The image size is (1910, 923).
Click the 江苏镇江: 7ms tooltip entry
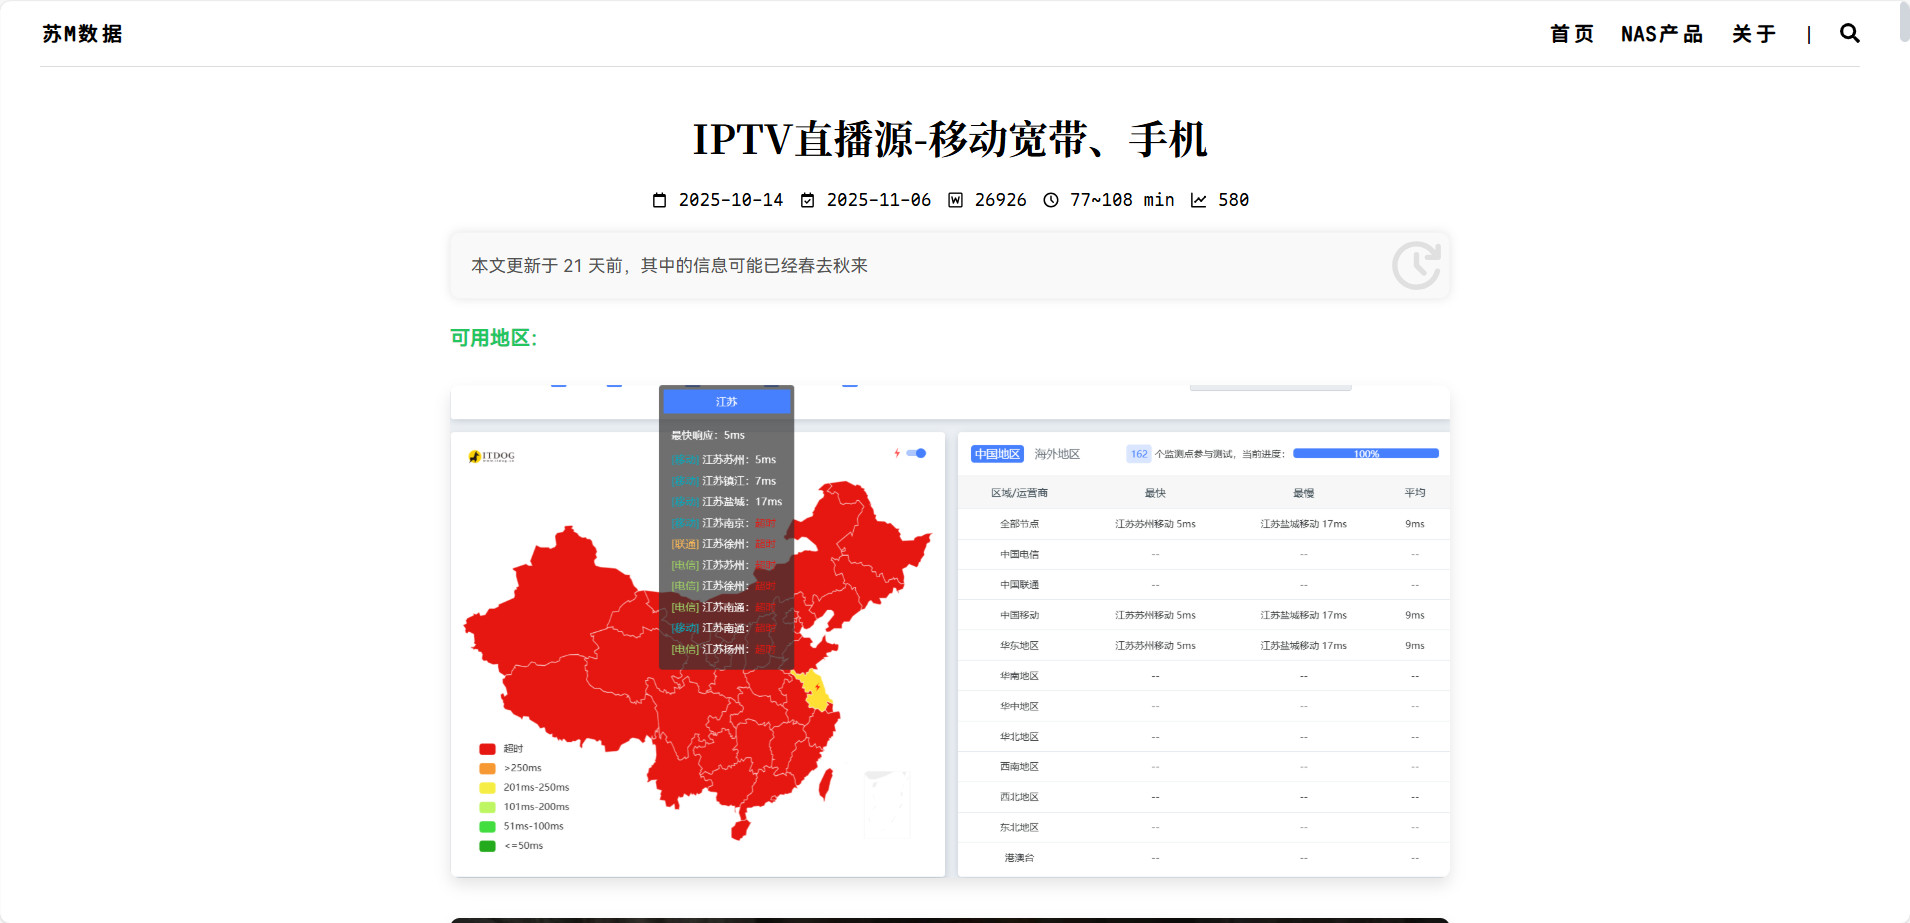click(724, 481)
